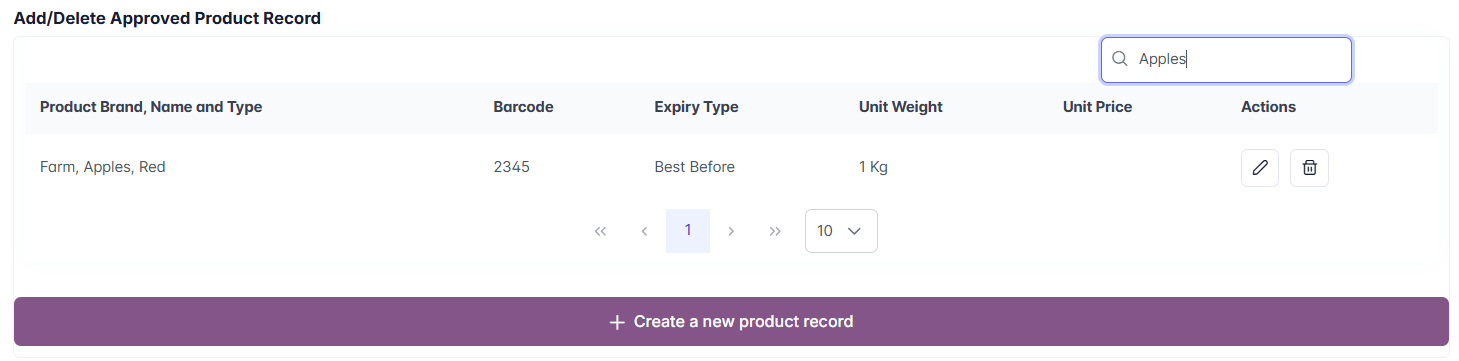1459x361 pixels.
Task: Create a new product record
Action: [x=731, y=322]
